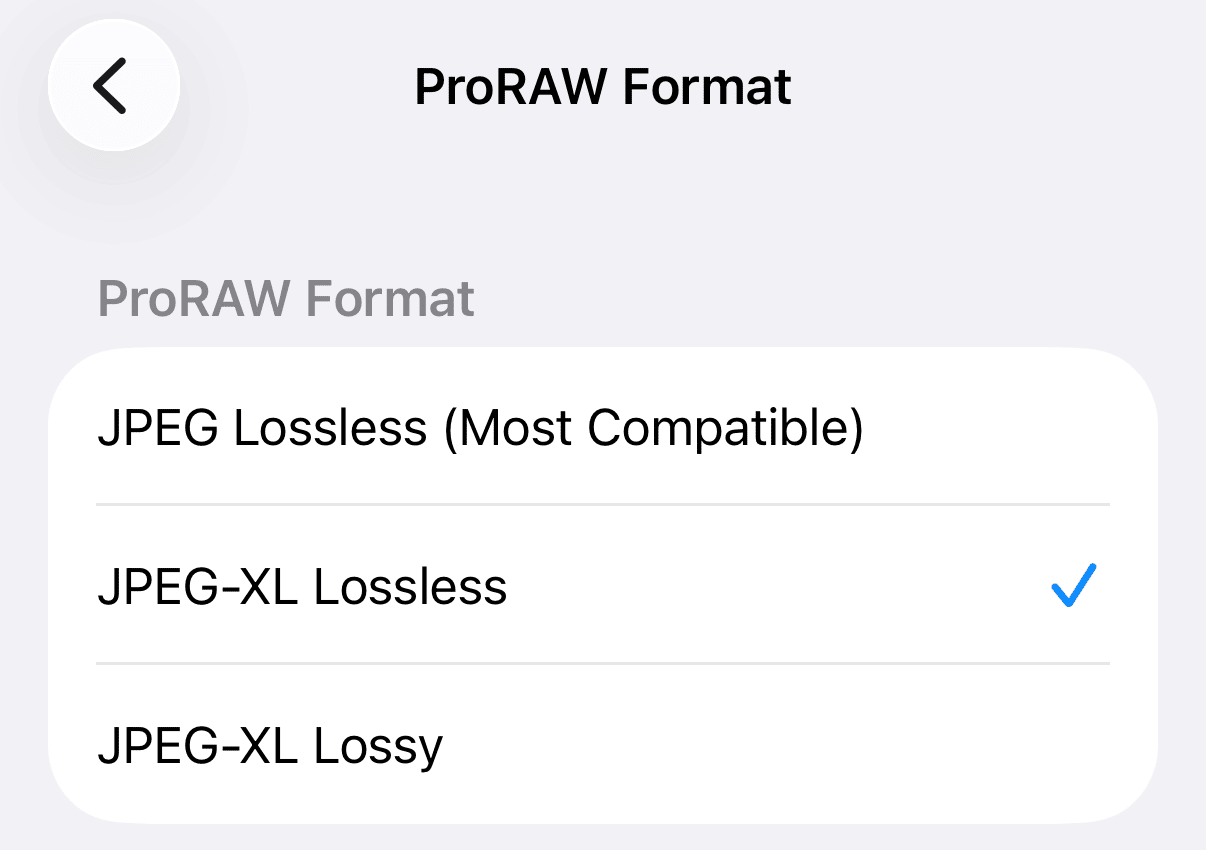Click the left-pointing arrow icon
Image resolution: width=1206 pixels, height=850 pixels.
point(110,85)
